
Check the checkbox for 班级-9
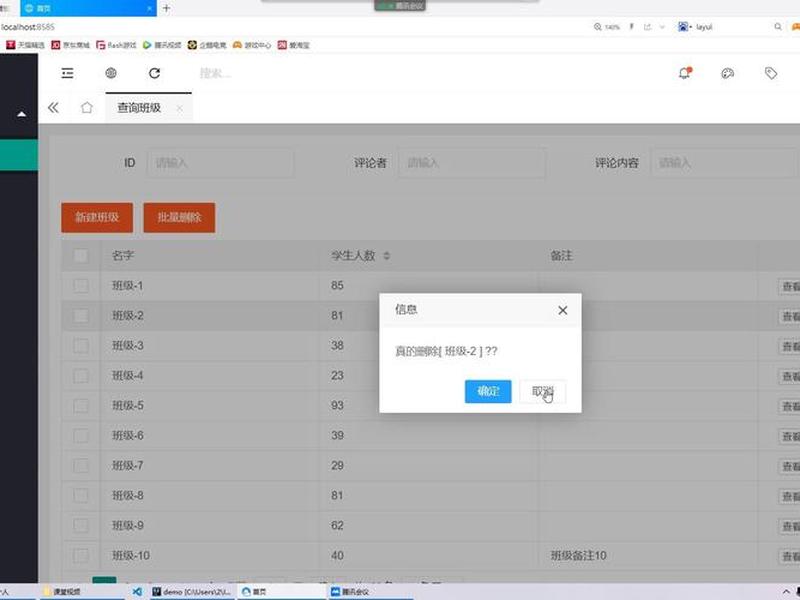click(81, 526)
